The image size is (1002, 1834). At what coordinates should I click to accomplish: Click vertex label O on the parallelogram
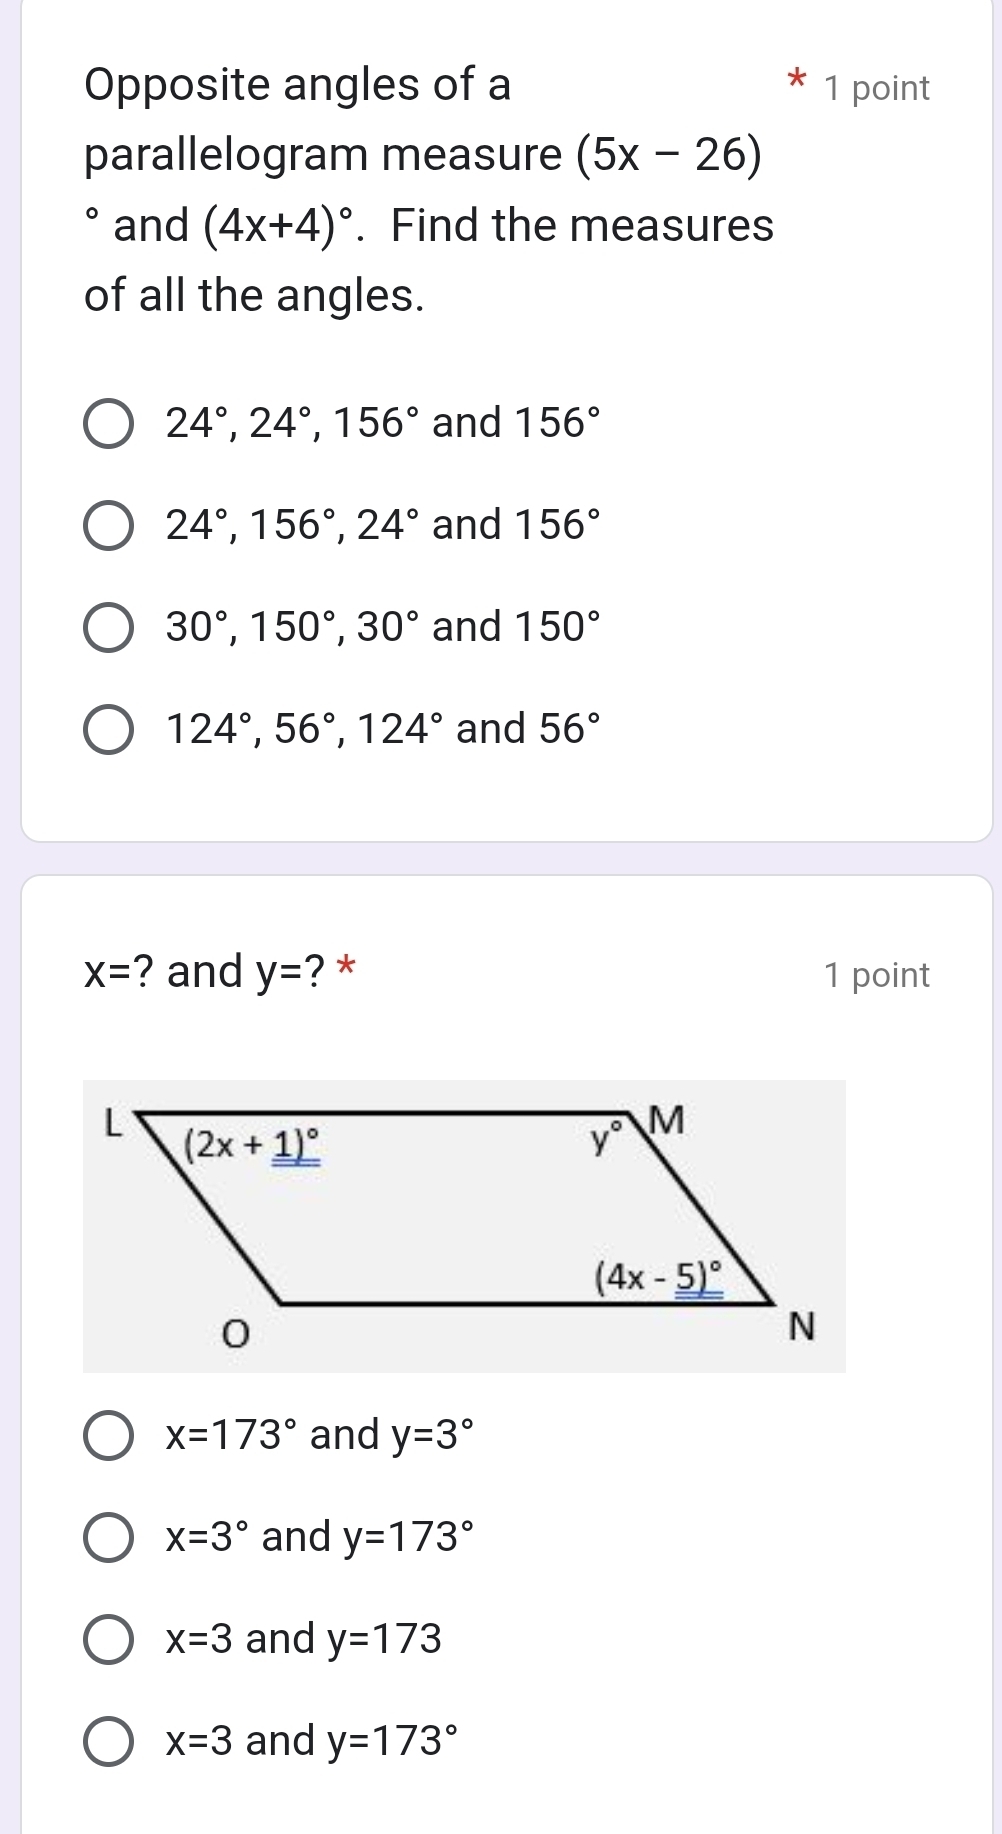tap(234, 1334)
